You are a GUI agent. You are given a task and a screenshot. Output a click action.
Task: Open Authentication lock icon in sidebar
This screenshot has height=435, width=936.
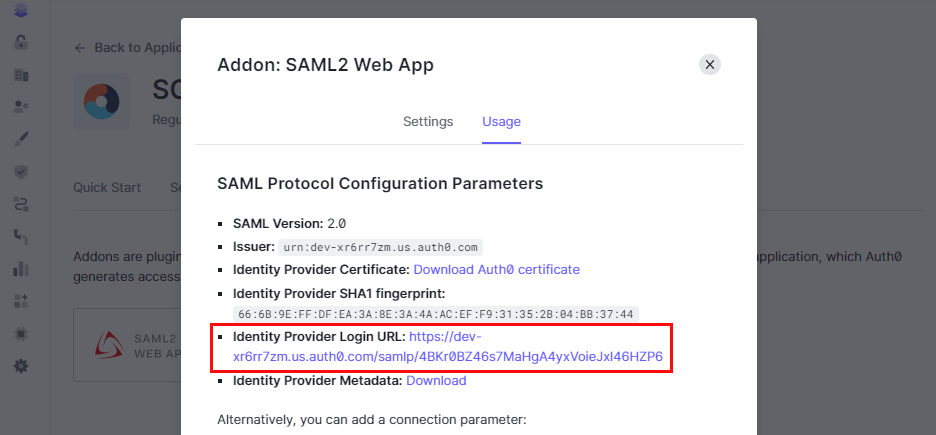click(x=21, y=43)
